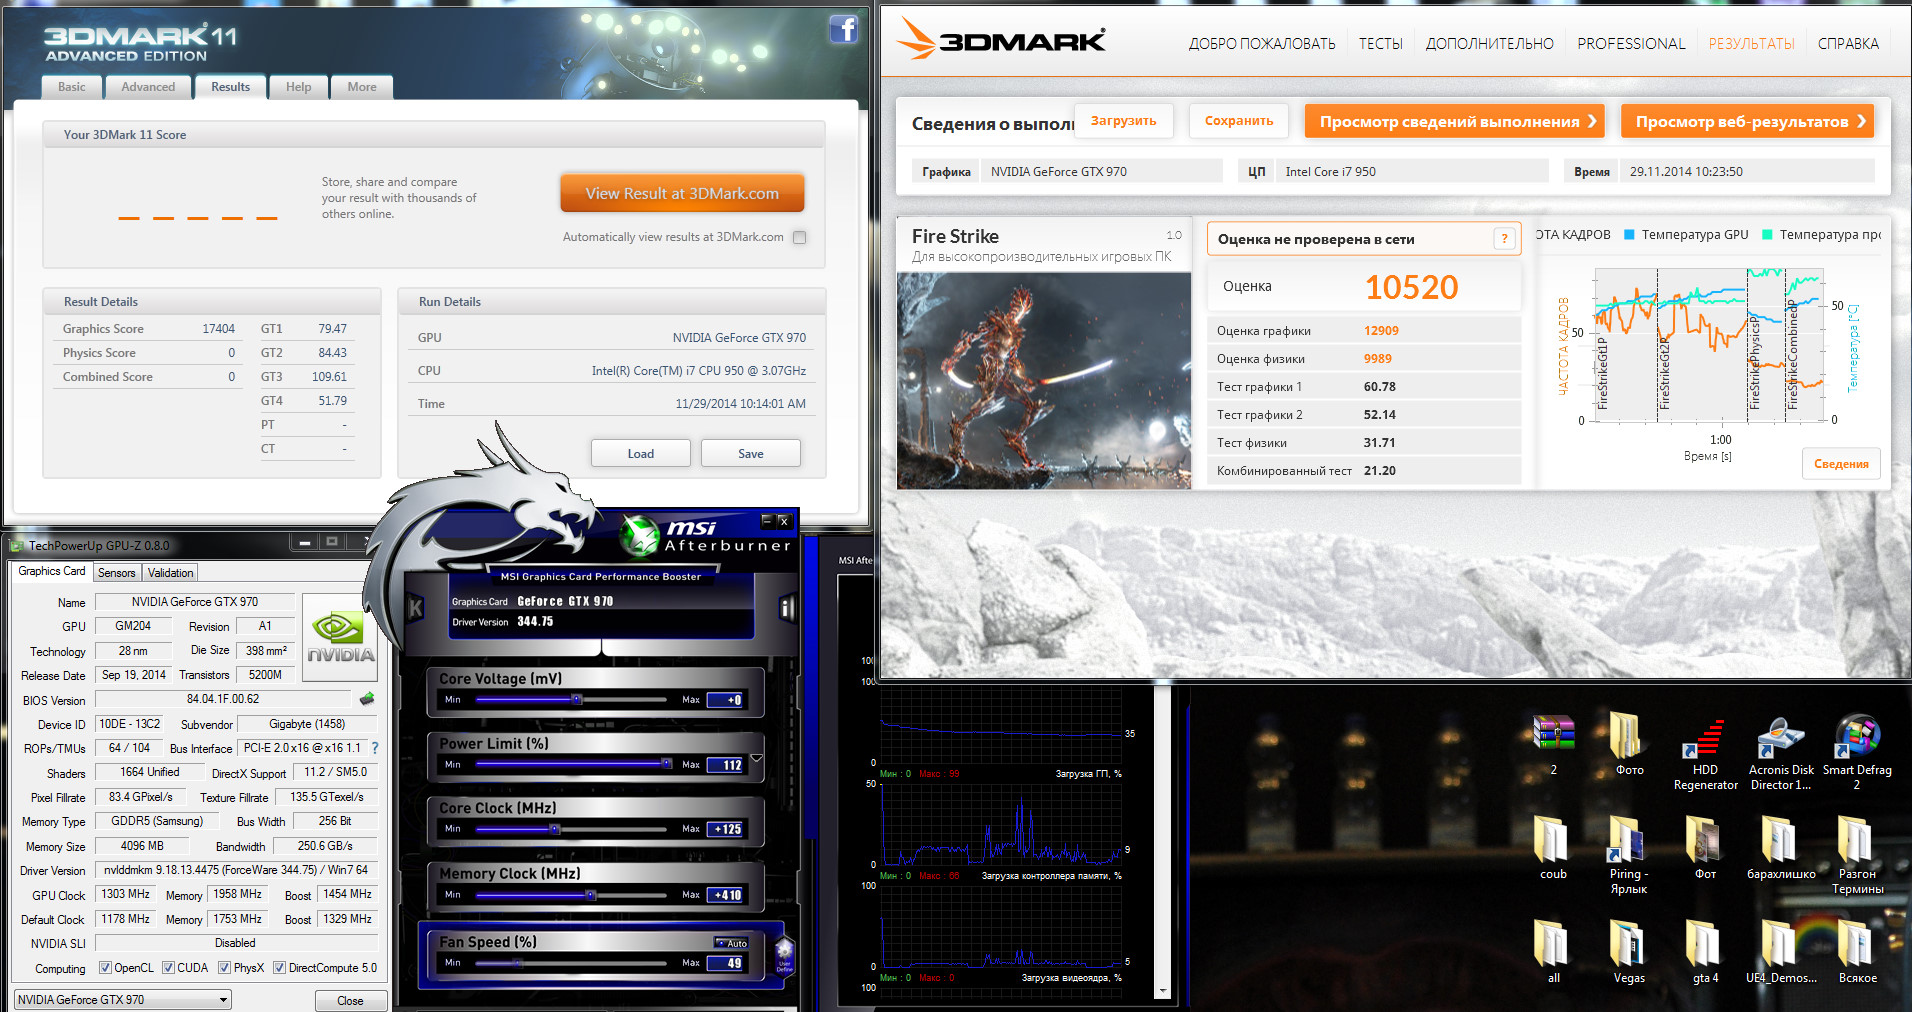Switch to the Advanced tab in 3DMark 11

148,87
